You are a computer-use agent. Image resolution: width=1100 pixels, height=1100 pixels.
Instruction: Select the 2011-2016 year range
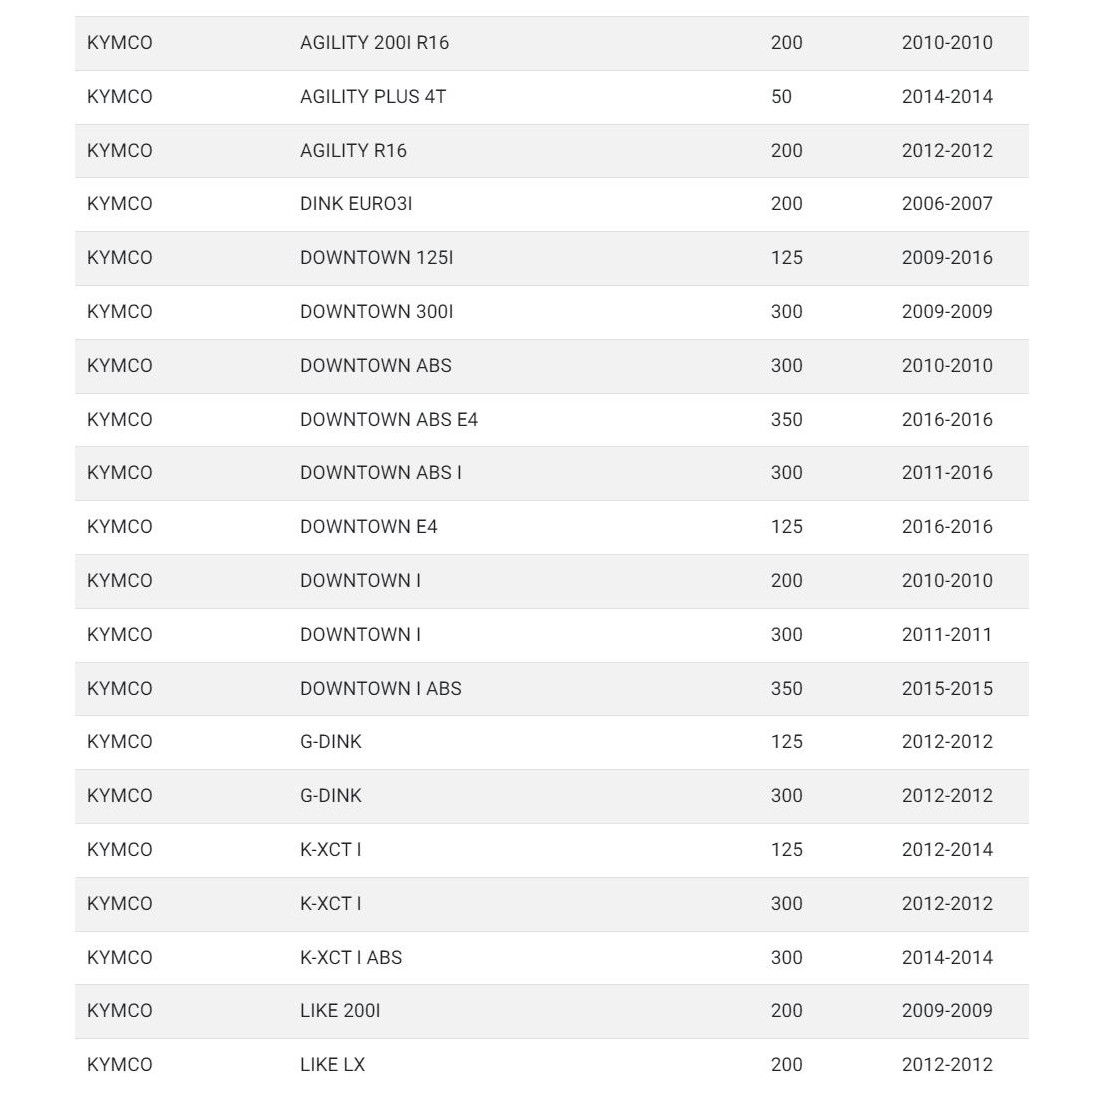[947, 473]
